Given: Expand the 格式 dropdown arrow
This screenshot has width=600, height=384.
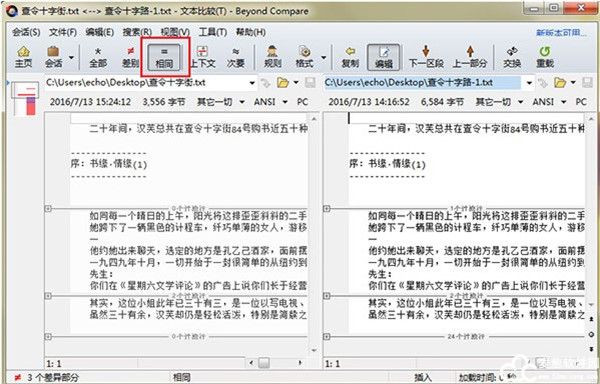Looking at the screenshot, I should (324, 57).
